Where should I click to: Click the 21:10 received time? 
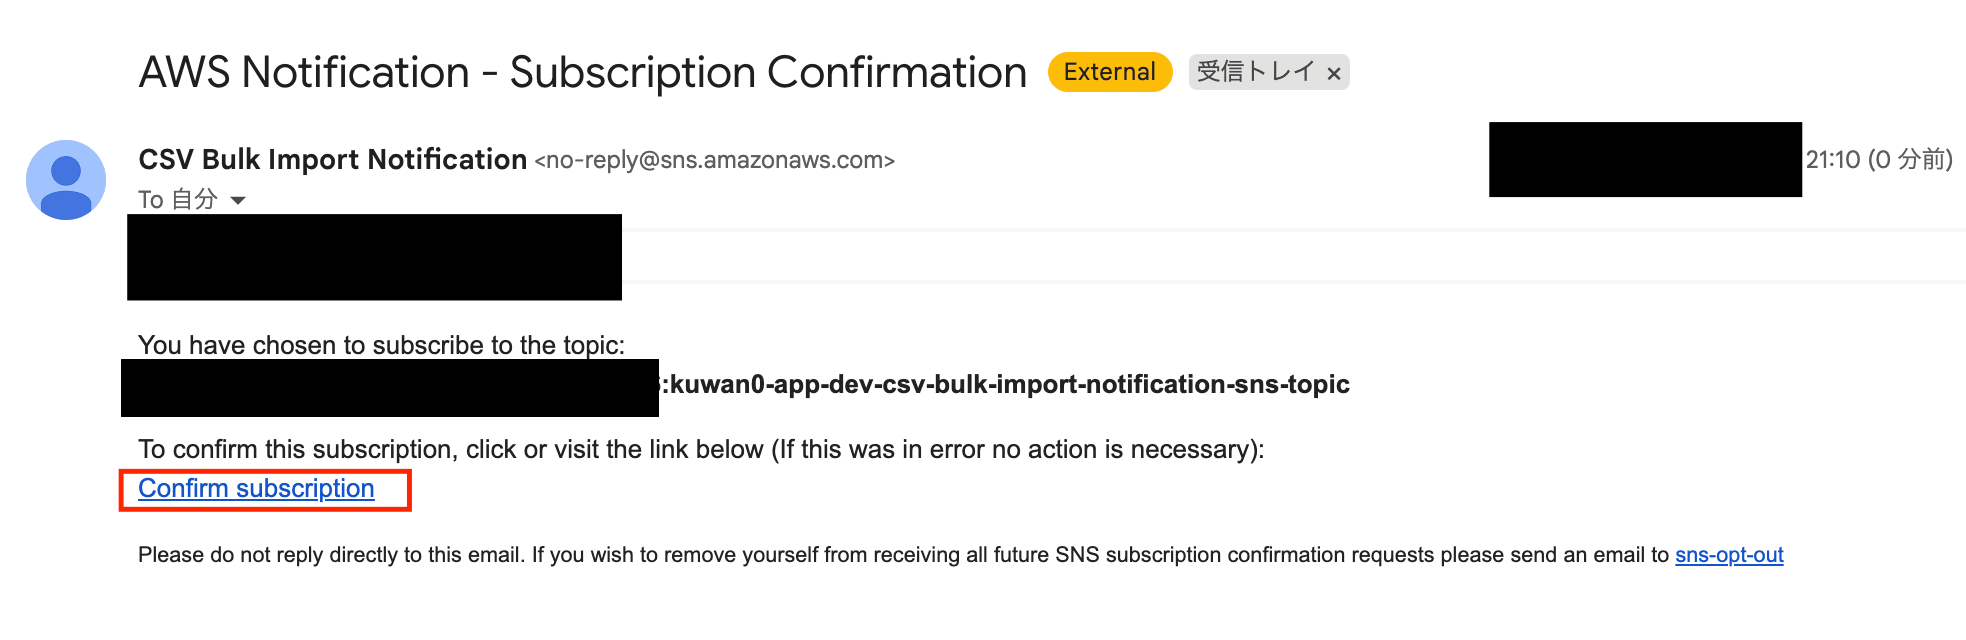pyautogui.click(x=1833, y=160)
